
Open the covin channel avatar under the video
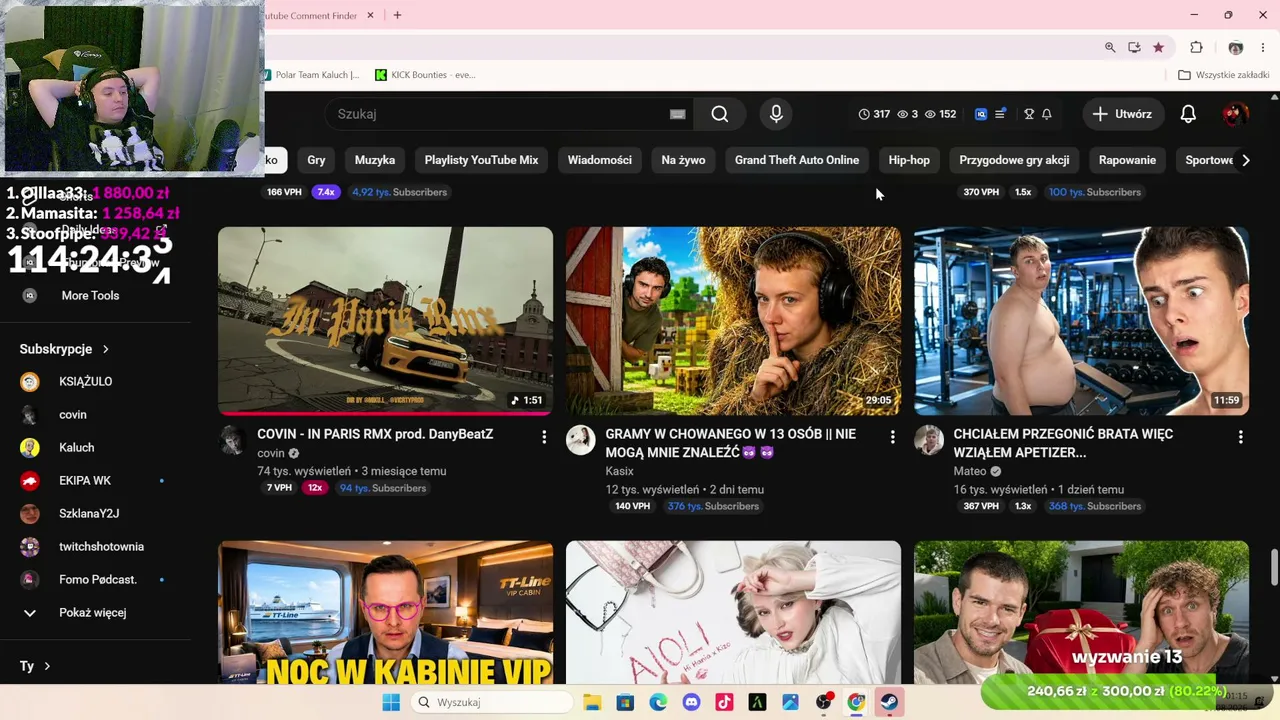tap(233, 440)
